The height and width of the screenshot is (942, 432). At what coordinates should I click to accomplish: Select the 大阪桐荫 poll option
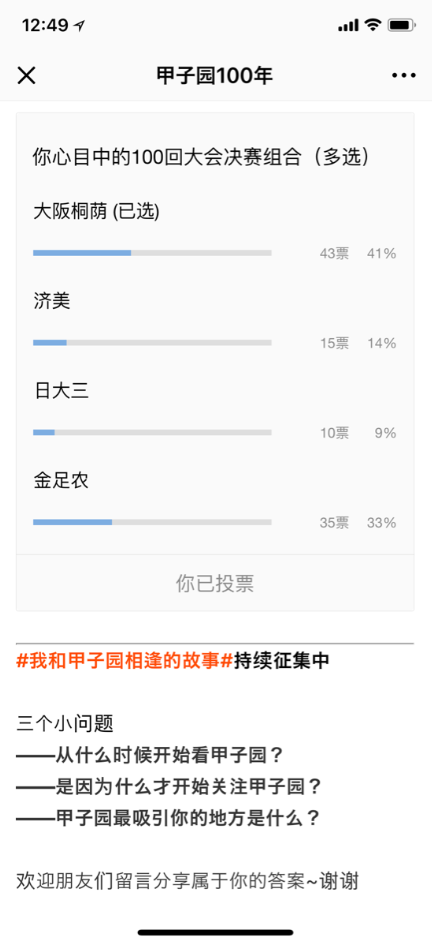214,232
